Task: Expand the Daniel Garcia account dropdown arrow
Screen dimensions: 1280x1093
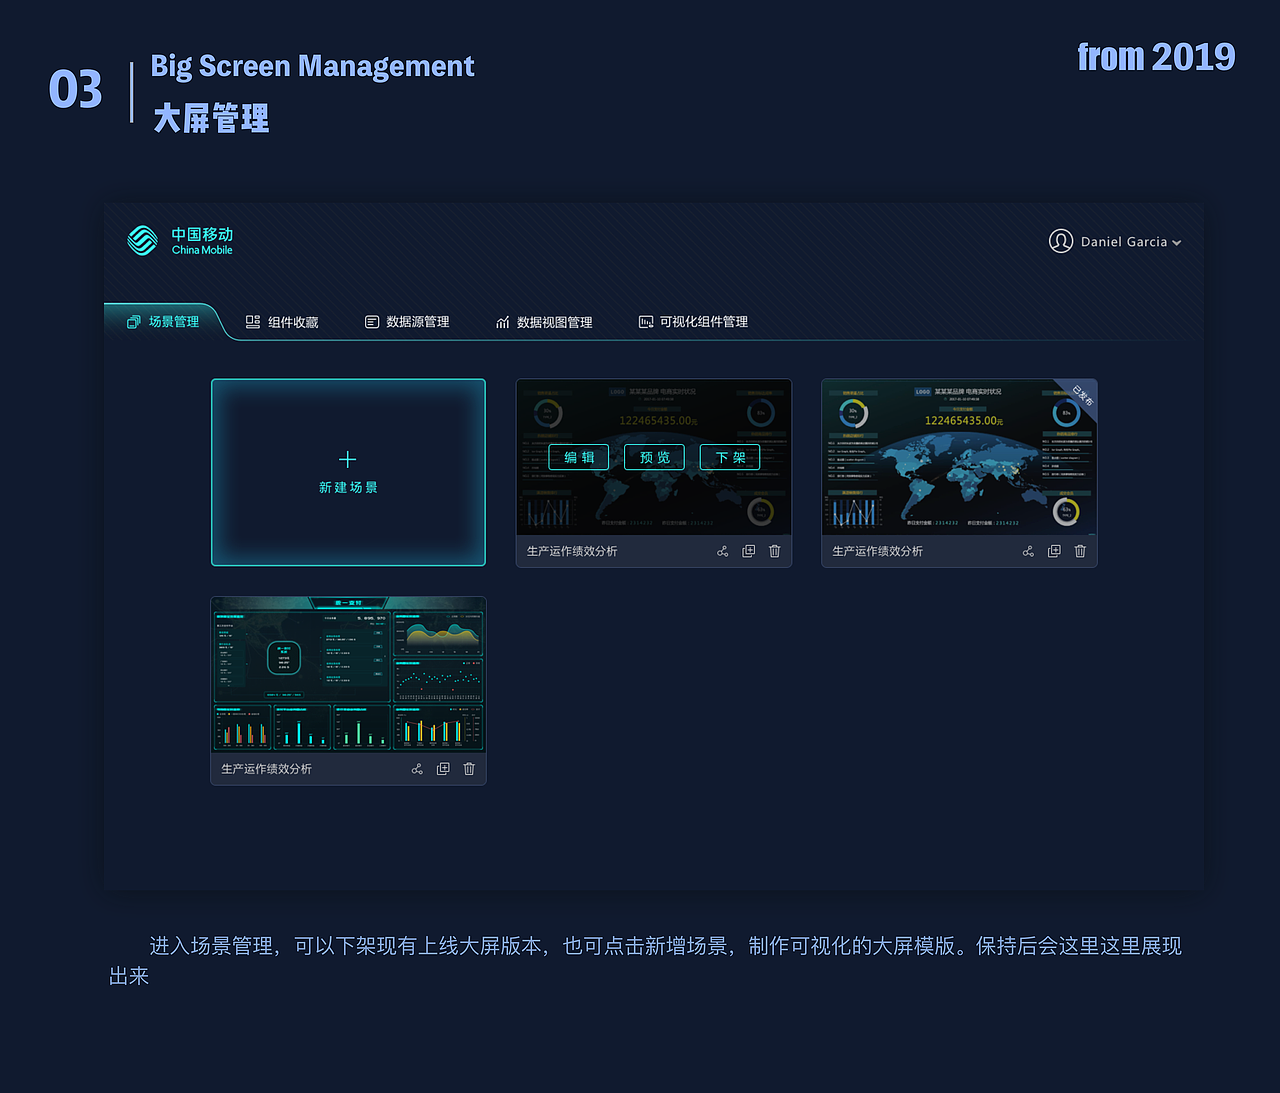Action: point(1177,243)
